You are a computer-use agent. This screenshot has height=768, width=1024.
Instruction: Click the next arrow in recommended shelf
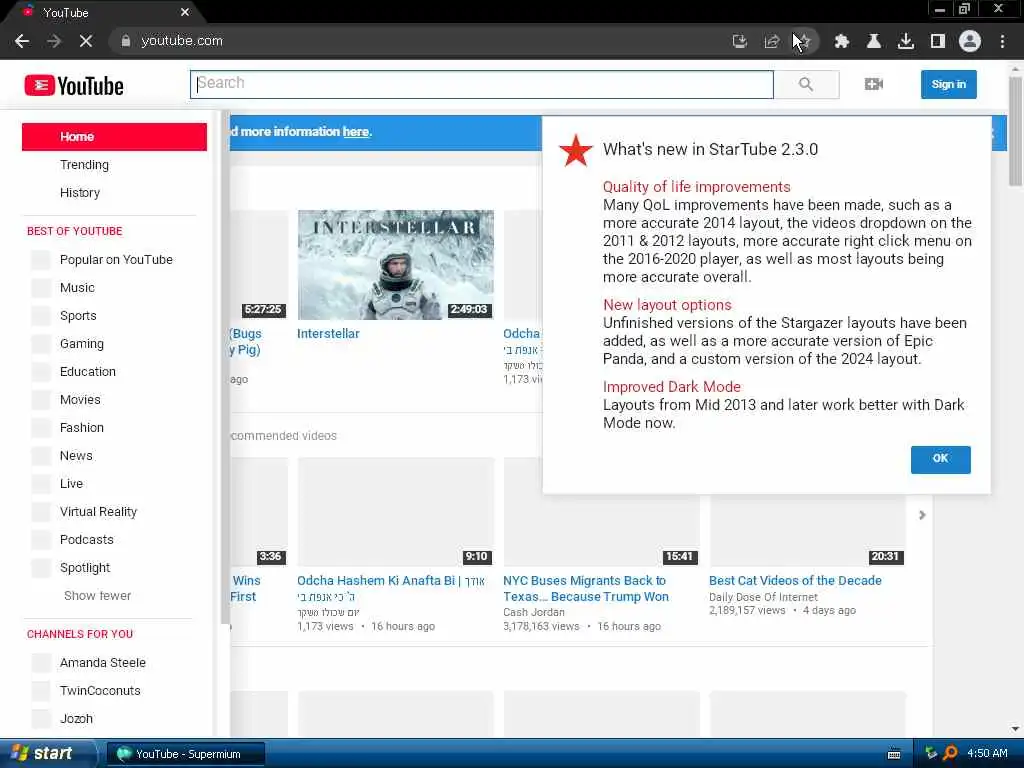coord(922,515)
